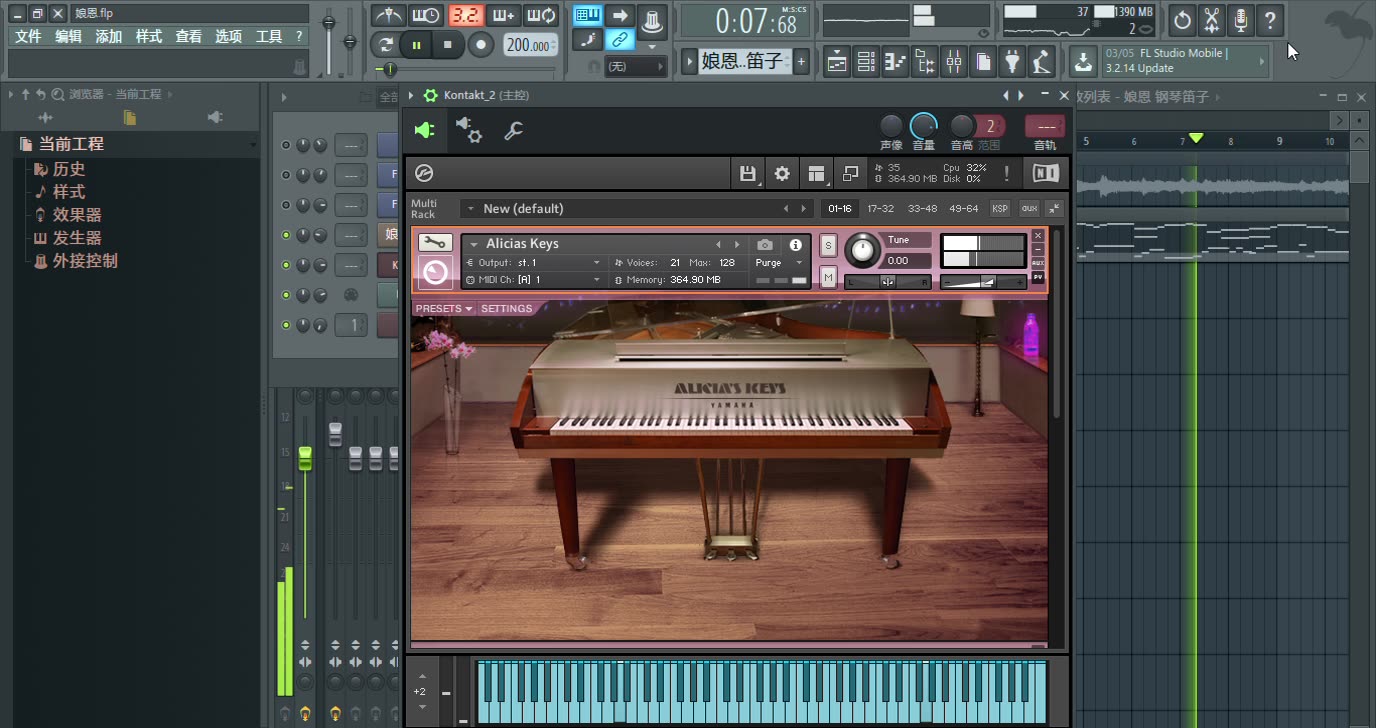
Task: Open the pattern selector arrow beside 娘恩..笛子
Action: [x=690, y=62]
